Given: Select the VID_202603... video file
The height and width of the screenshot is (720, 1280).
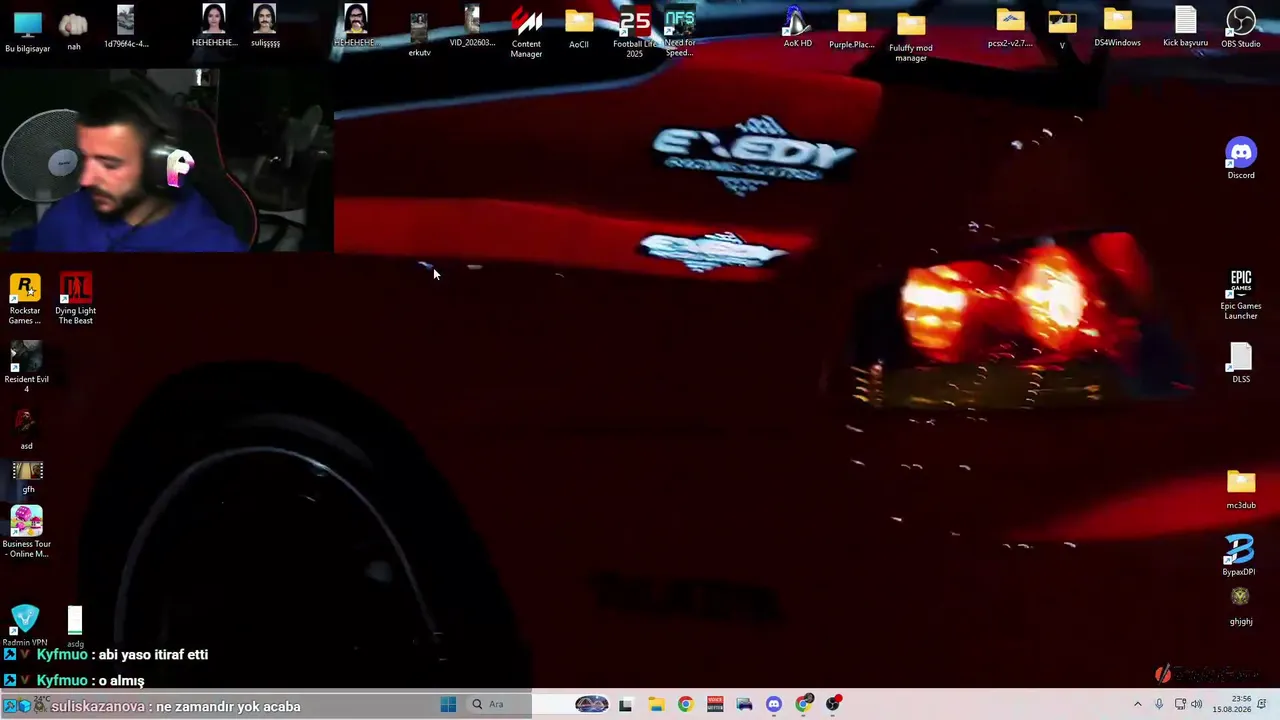Looking at the screenshot, I should 472,27.
